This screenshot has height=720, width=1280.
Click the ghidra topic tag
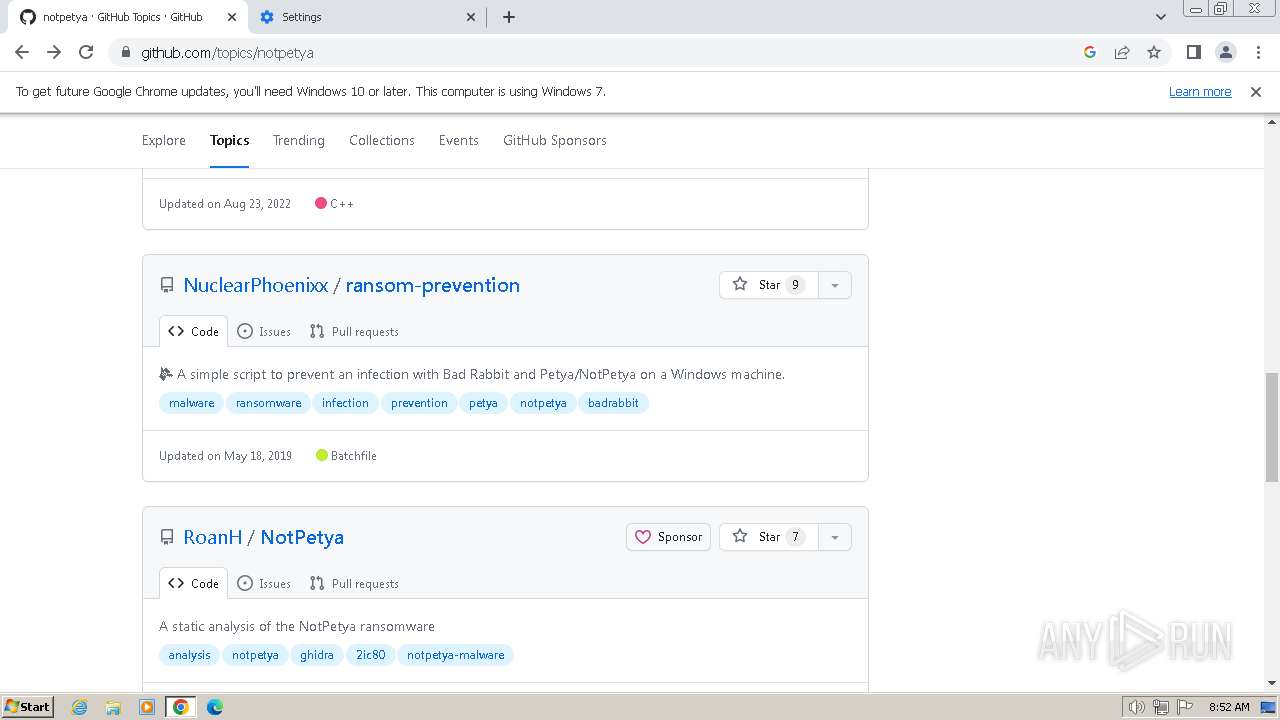tap(317, 655)
